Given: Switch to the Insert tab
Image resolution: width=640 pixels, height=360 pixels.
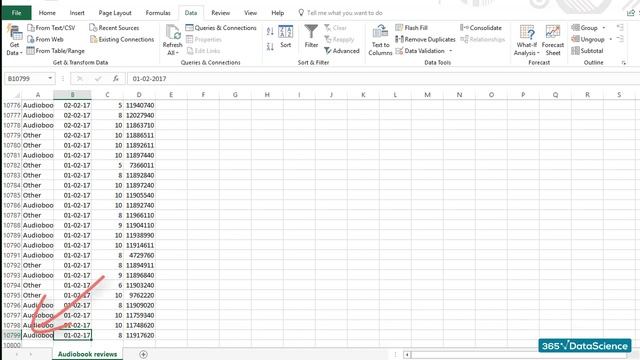Looking at the screenshot, I should click(77, 13).
